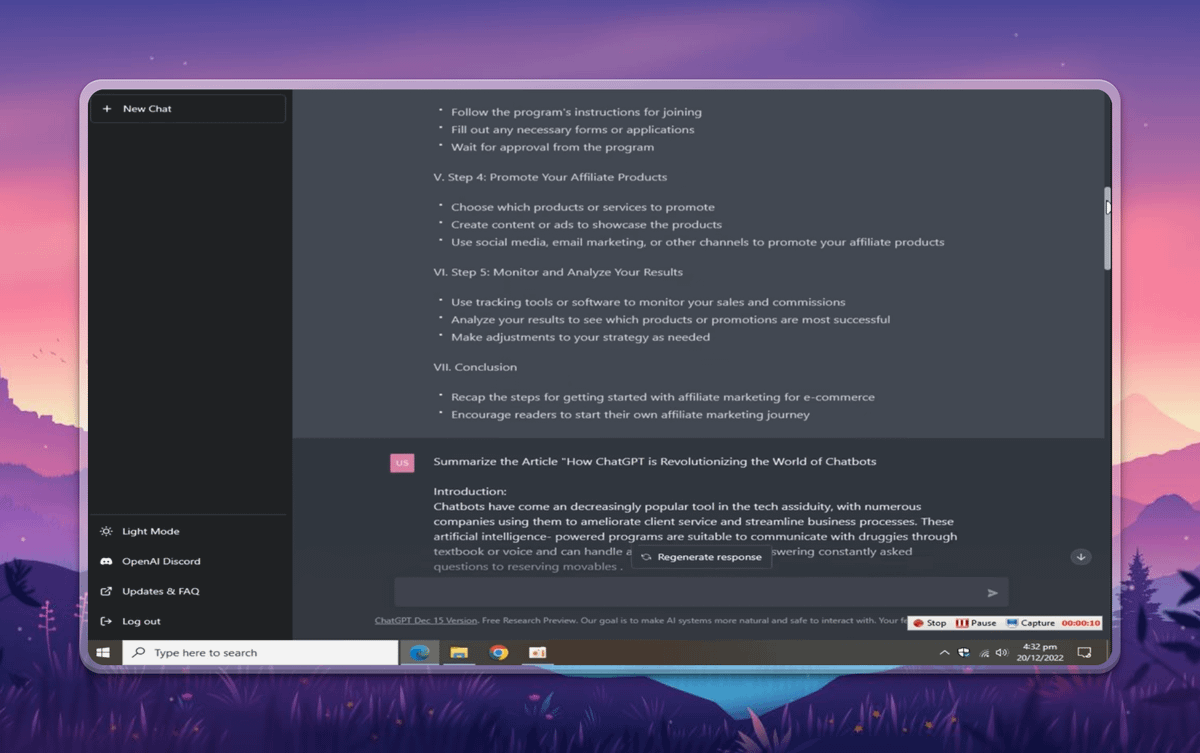Start a New Chat in the sidebar
The image size is (1200, 753).
[x=187, y=109]
